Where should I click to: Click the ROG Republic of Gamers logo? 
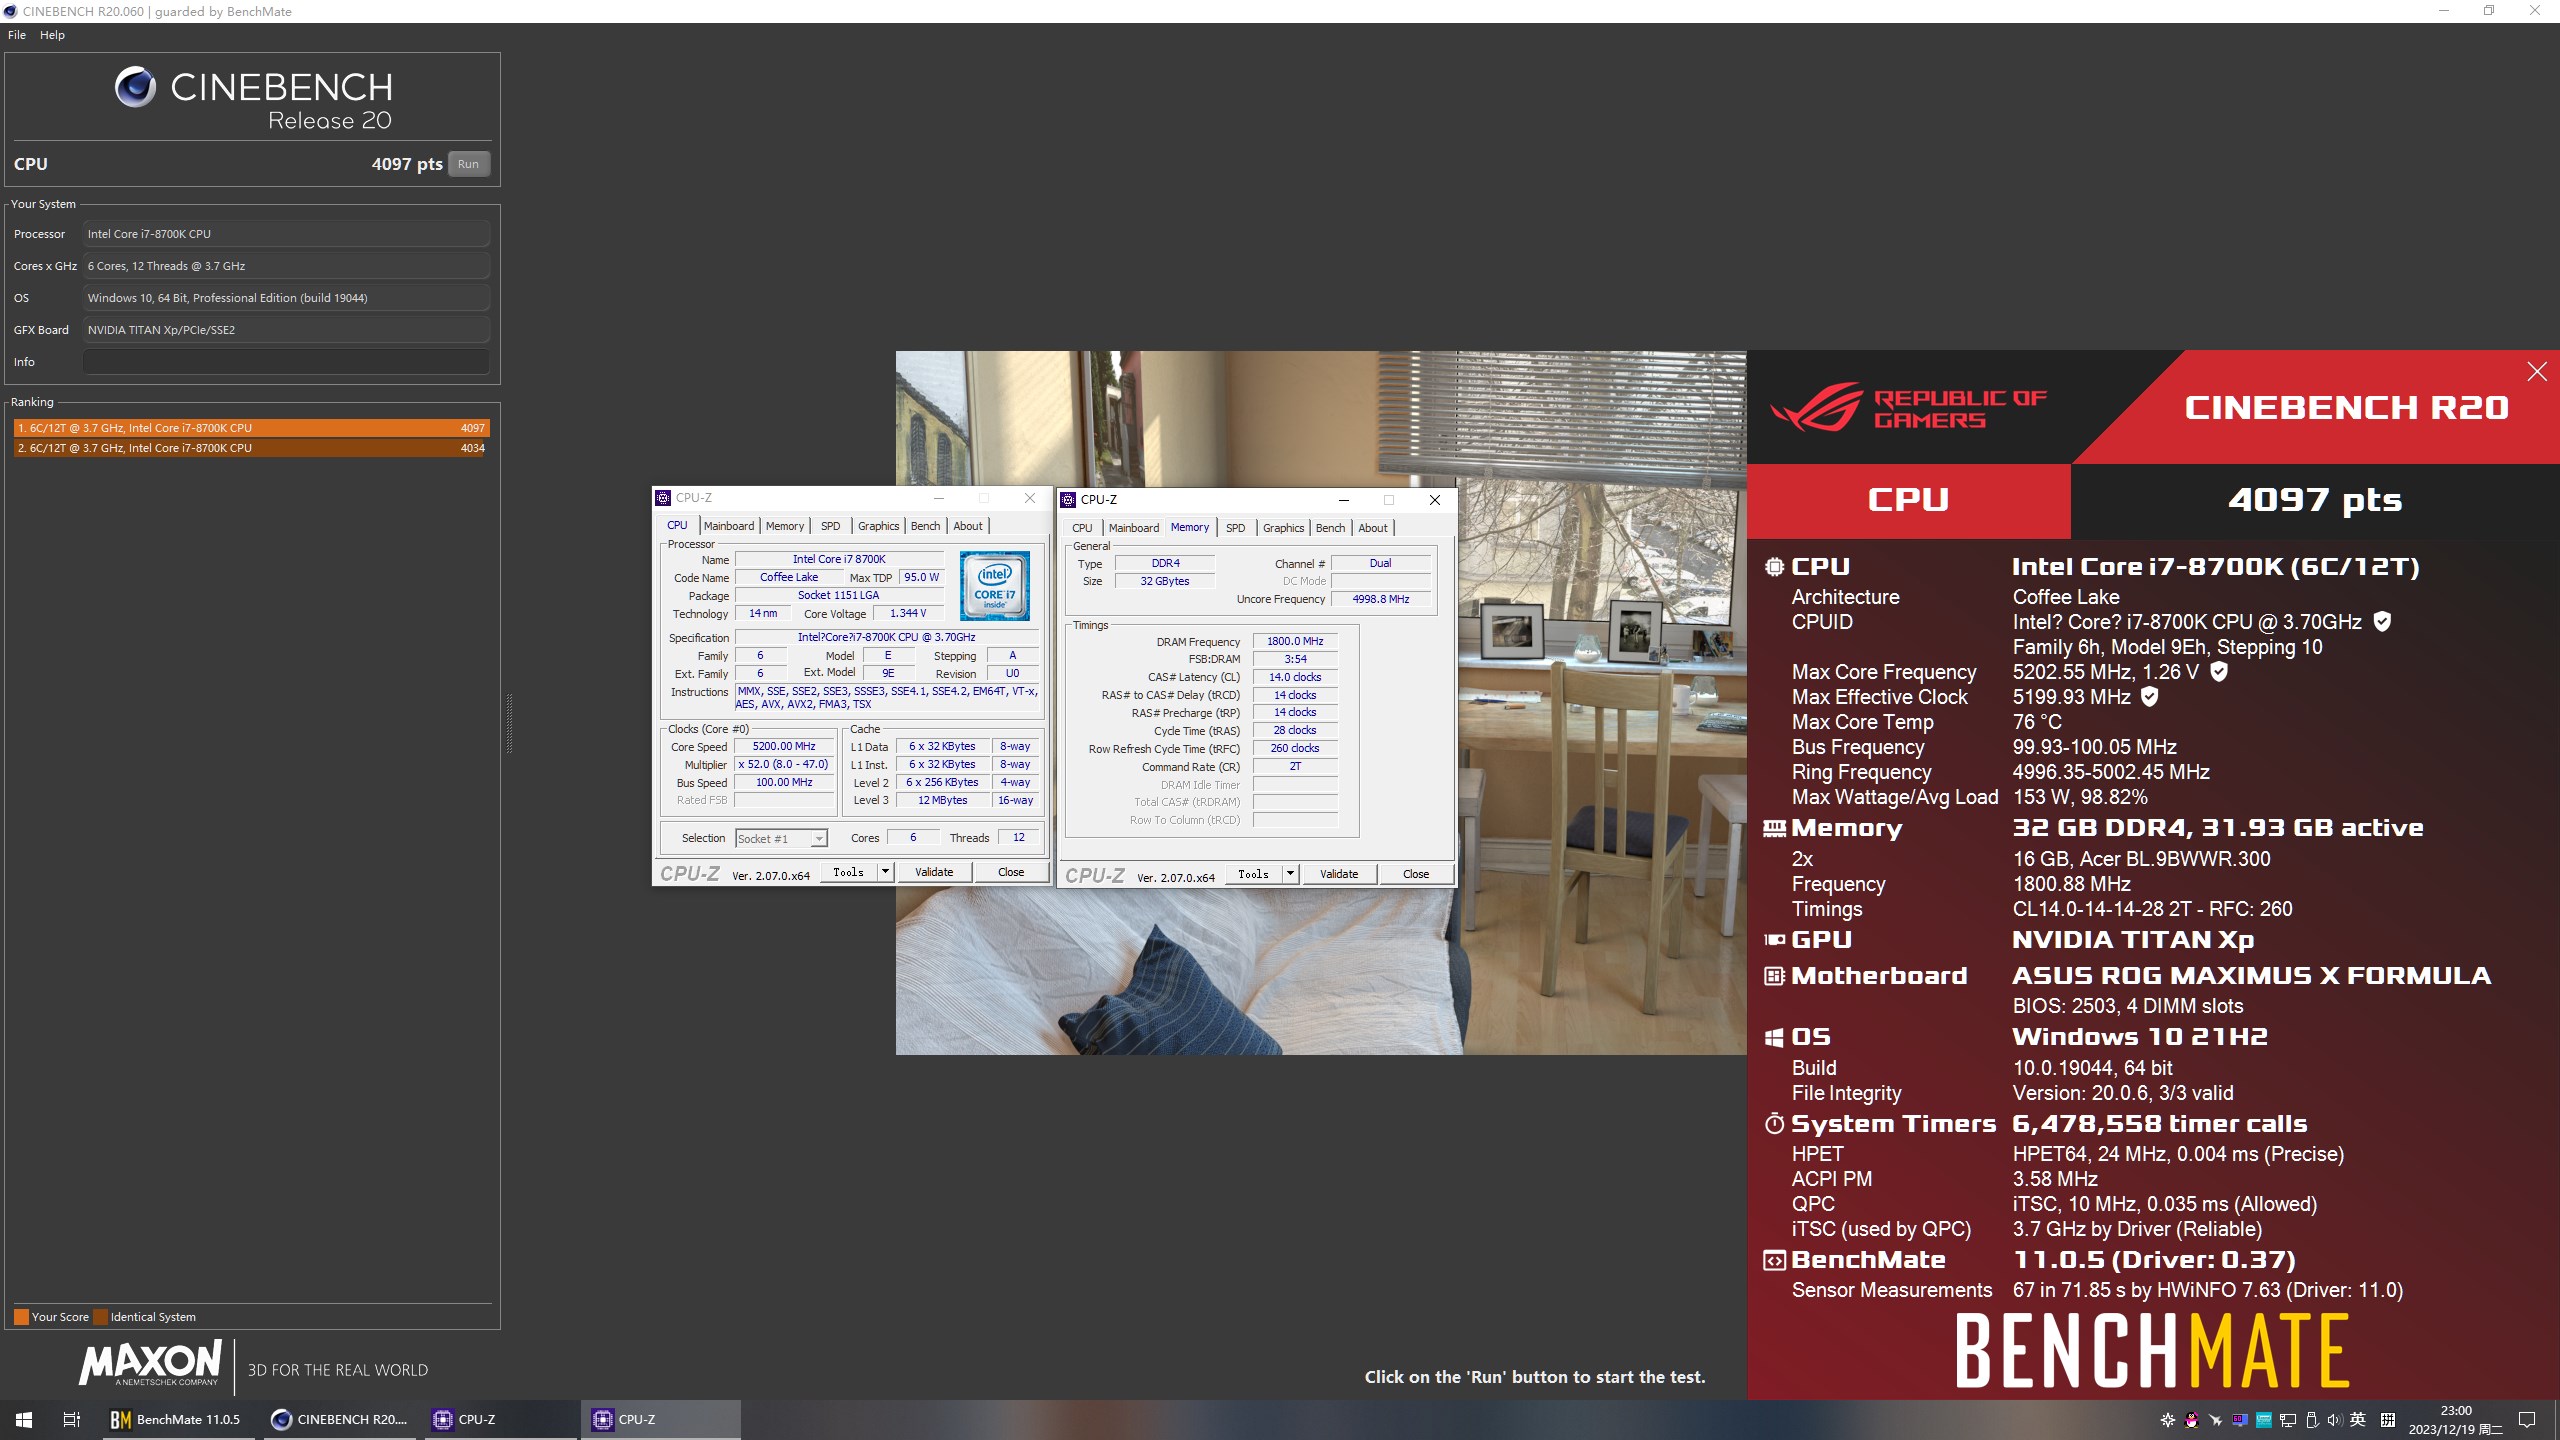click(1908, 408)
